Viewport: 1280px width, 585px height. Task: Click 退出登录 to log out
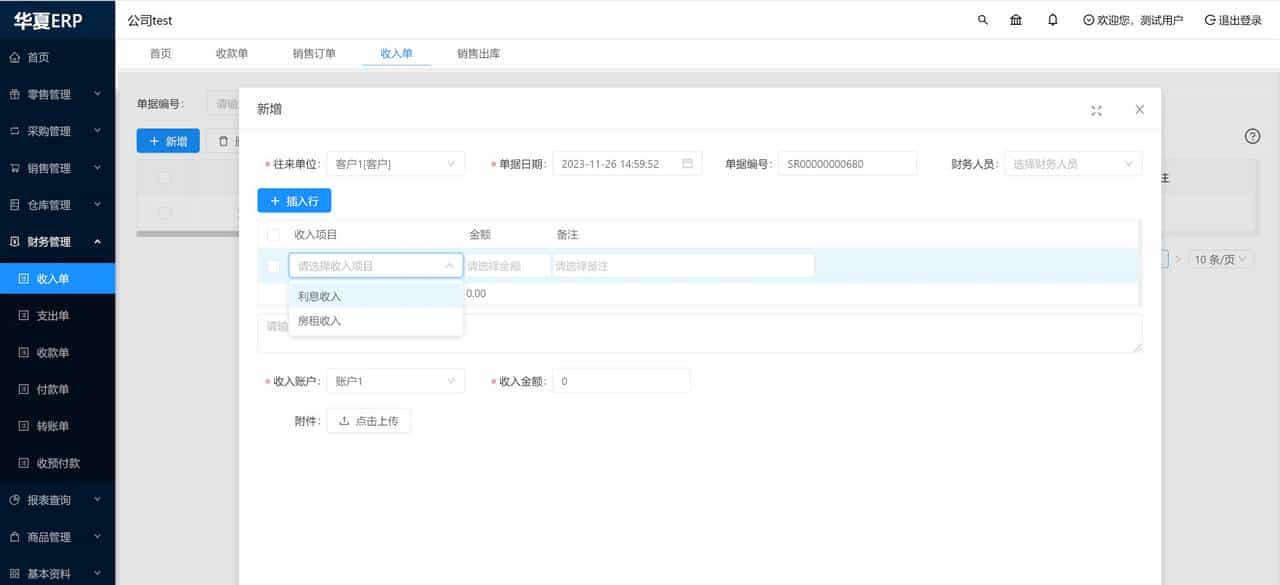1232,19
